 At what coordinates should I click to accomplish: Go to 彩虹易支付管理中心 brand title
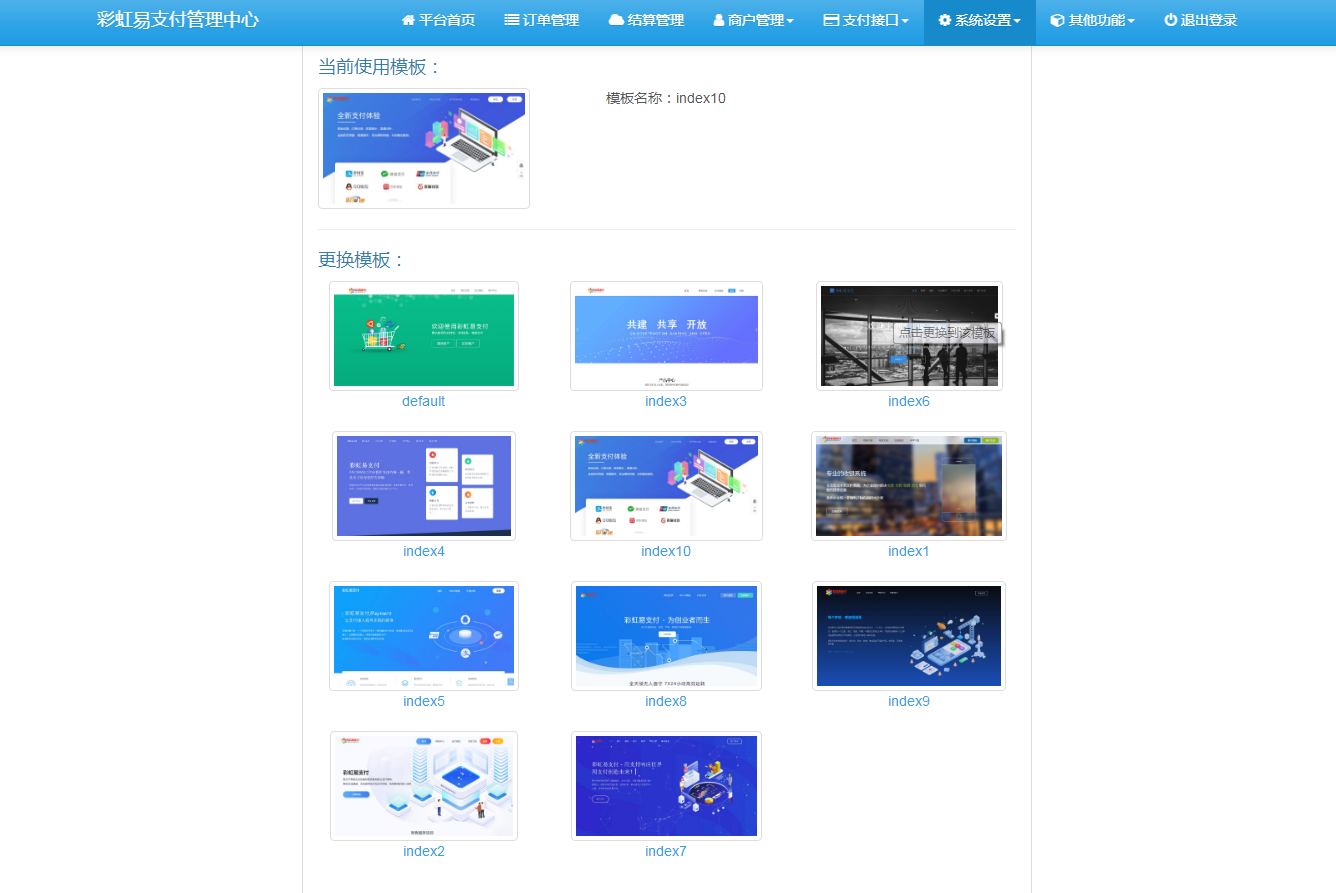tap(178, 20)
